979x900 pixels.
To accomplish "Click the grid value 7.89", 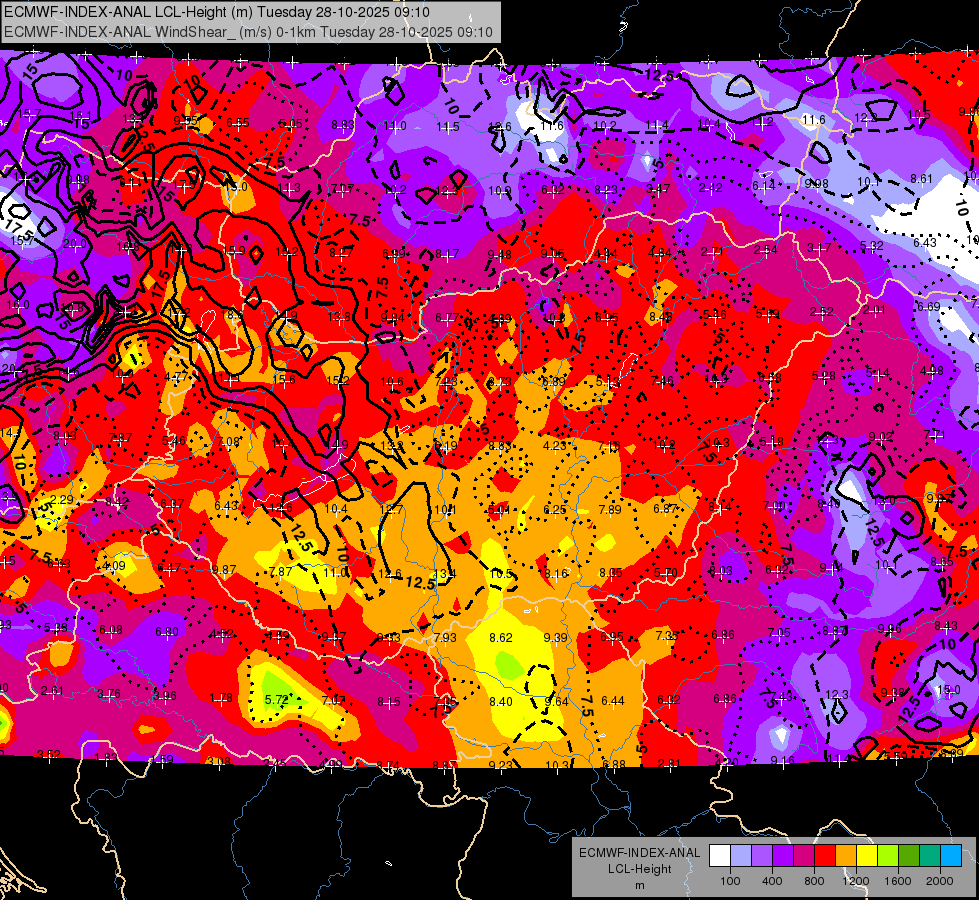I will click(609, 510).
